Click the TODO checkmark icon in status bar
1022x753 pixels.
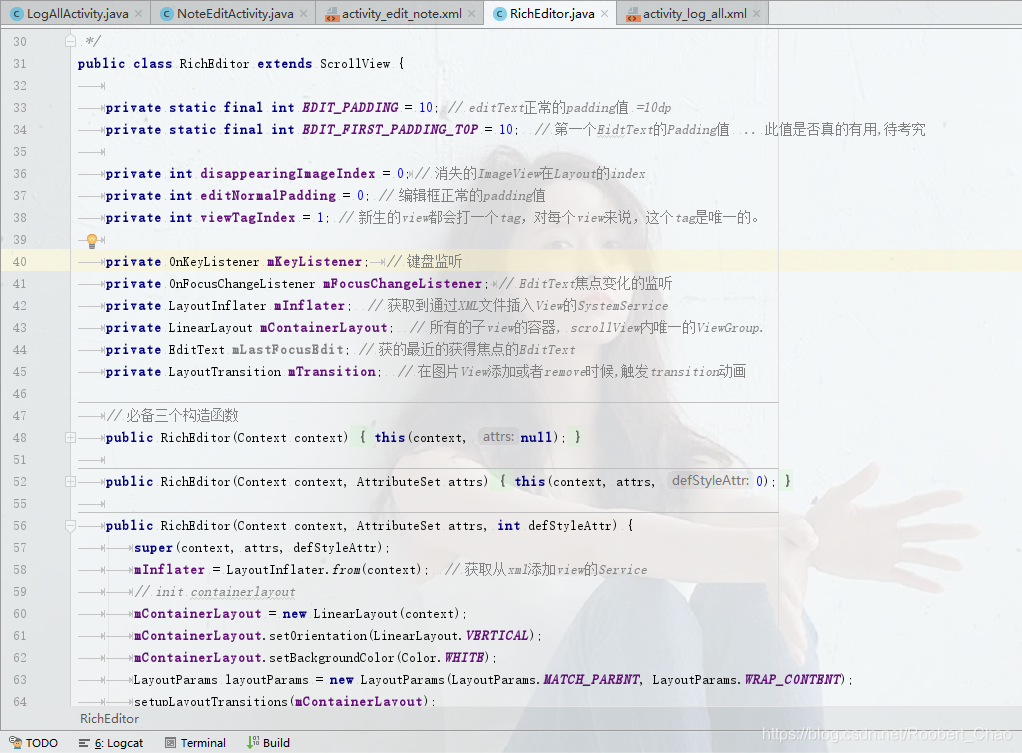pos(18,742)
